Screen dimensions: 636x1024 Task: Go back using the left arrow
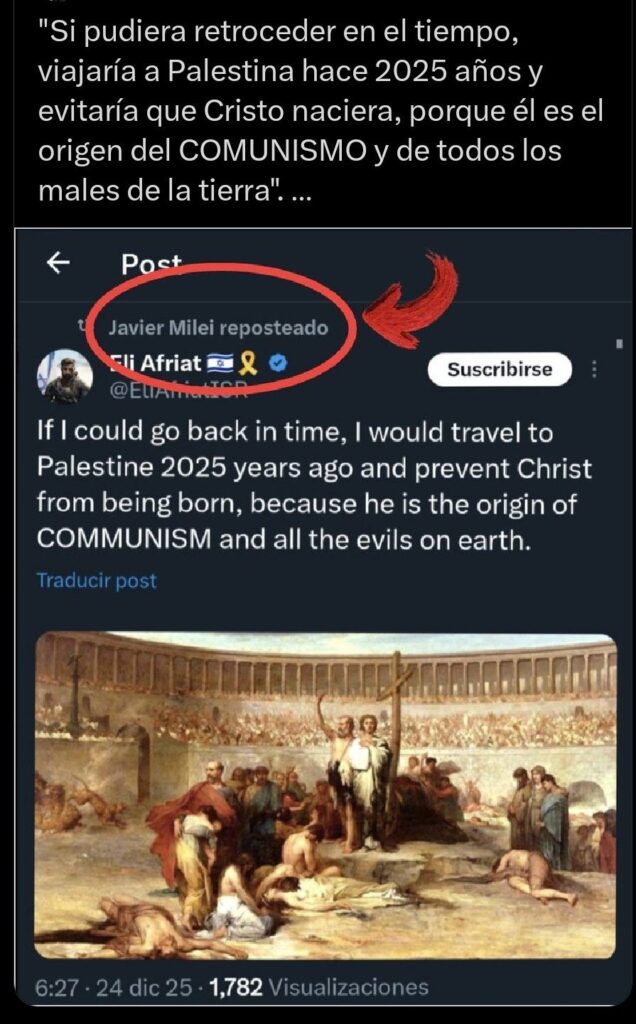(59, 262)
